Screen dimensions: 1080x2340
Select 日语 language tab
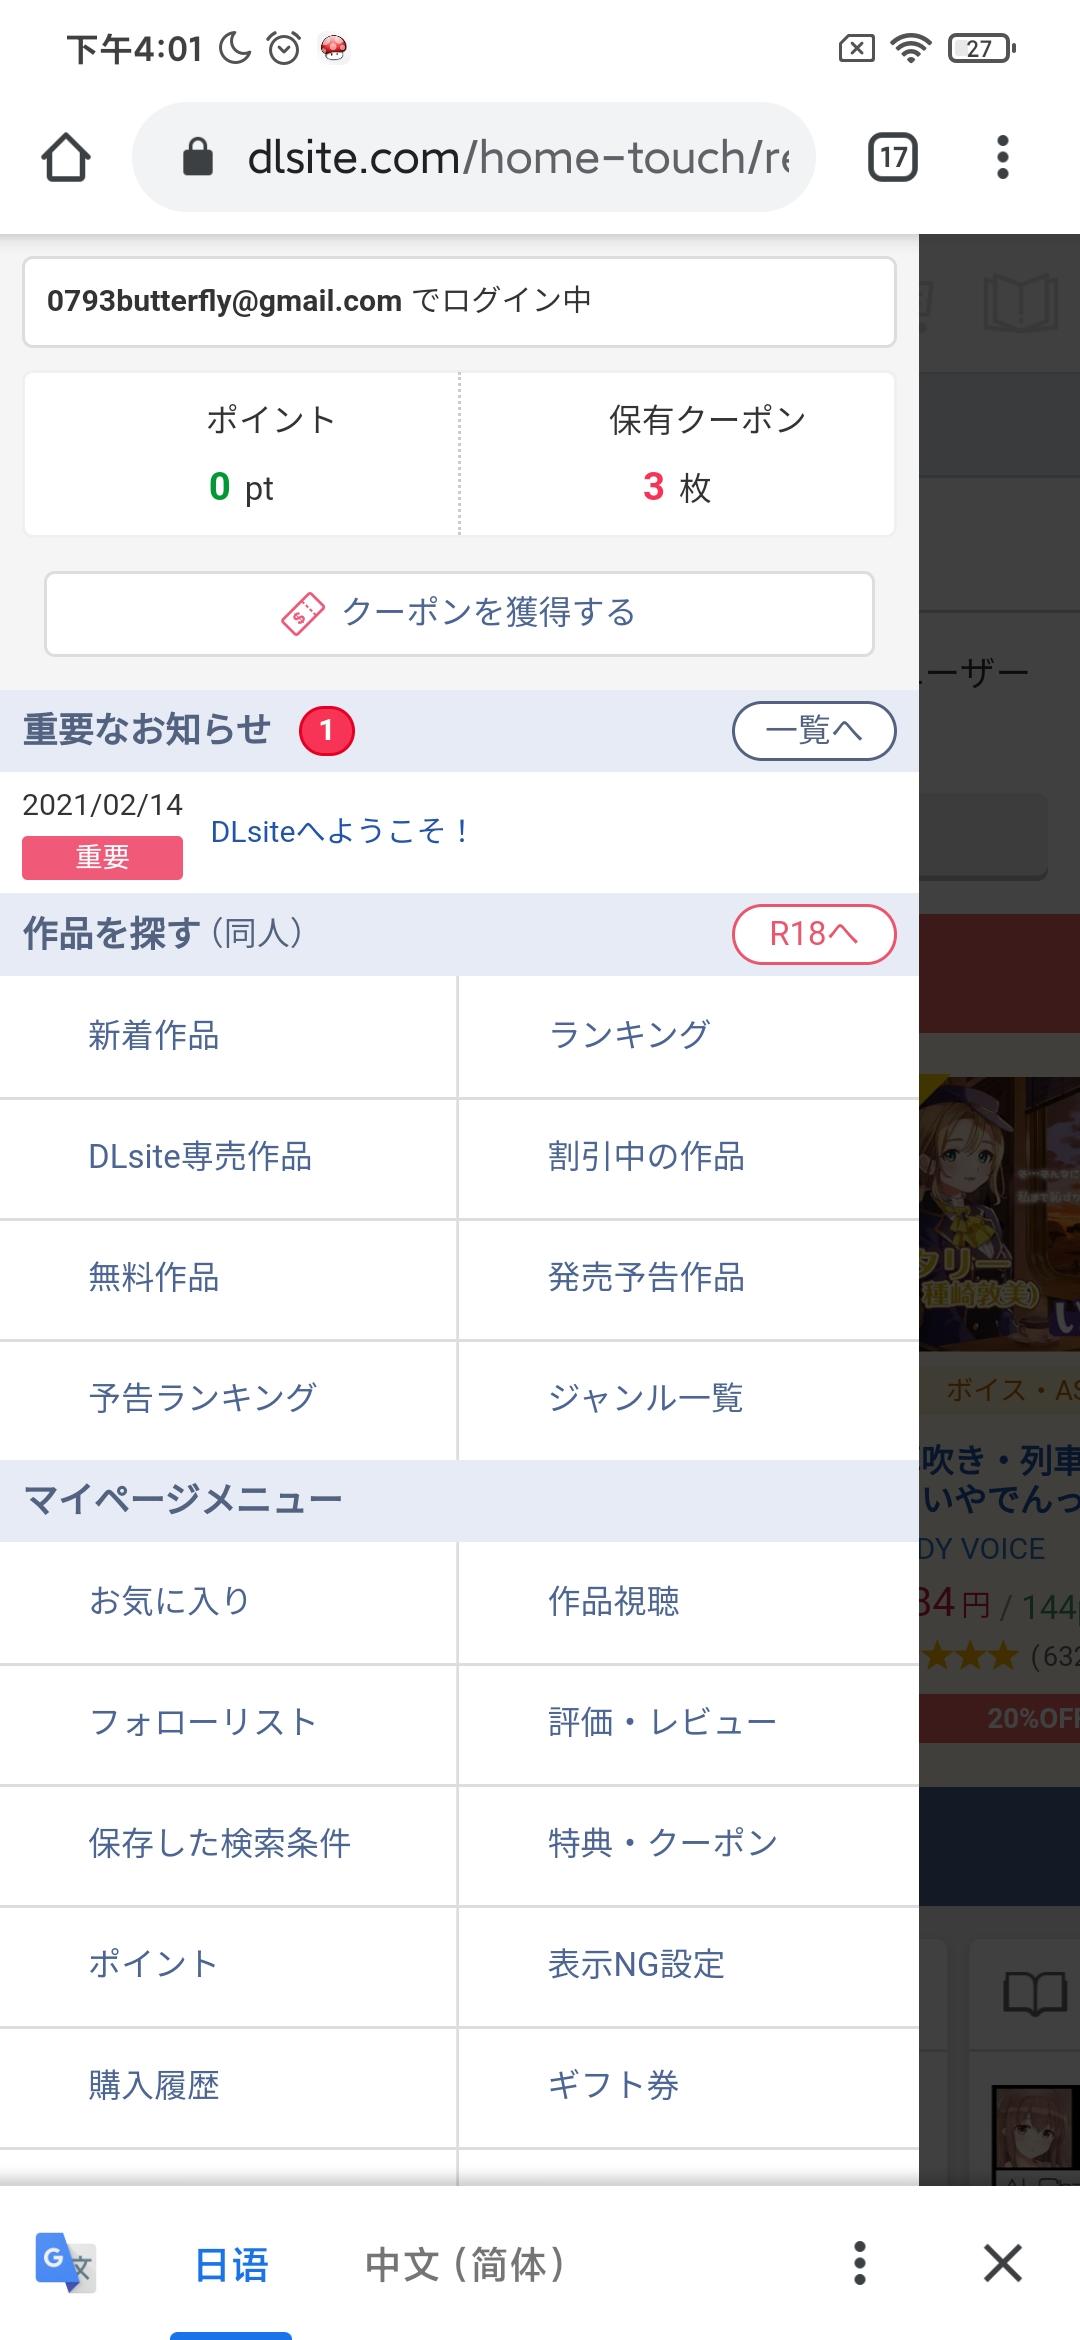pyautogui.click(x=231, y=2265)
